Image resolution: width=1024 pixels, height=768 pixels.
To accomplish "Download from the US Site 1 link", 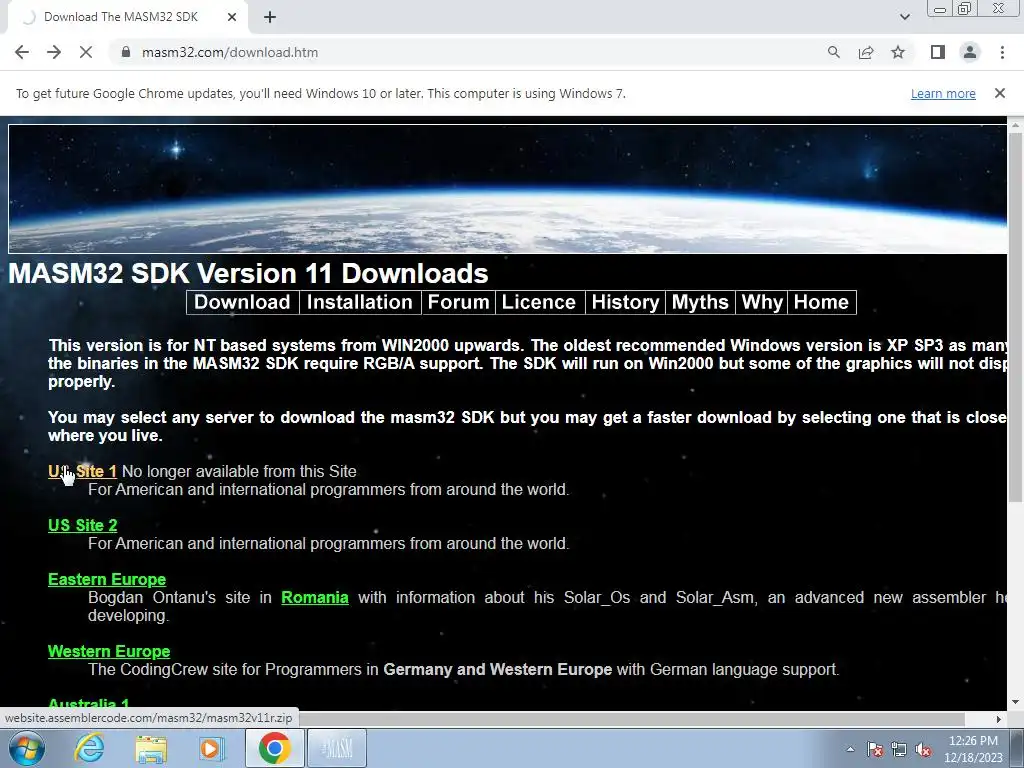I will pyautogui.click(x=82, y=472).
